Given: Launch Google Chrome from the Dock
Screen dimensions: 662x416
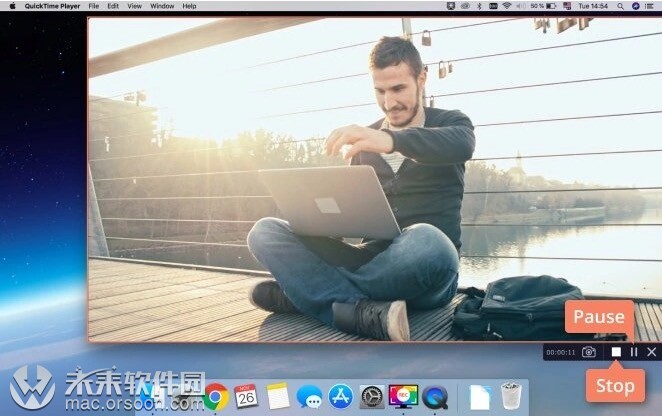Looking at the screenshot, I should [216, 397].
